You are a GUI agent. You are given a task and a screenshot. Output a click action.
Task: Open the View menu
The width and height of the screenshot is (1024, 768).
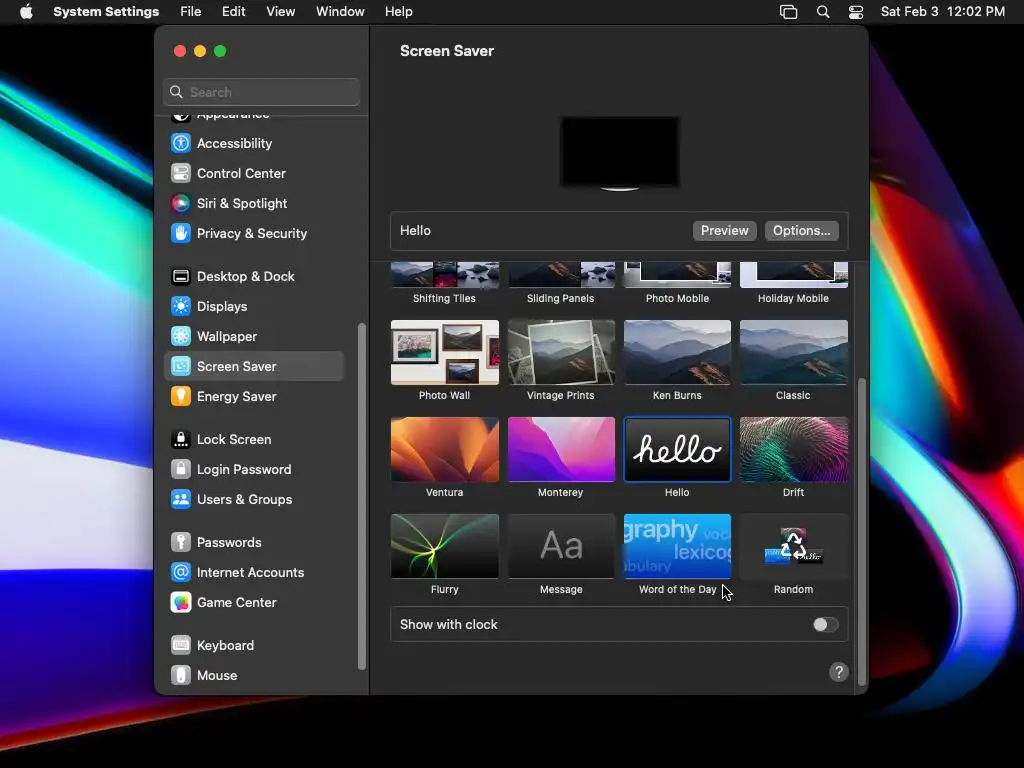pos(280,12)
